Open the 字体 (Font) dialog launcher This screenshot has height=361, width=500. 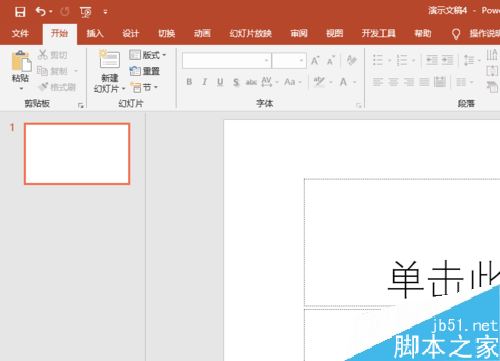(x=358, y=105)
